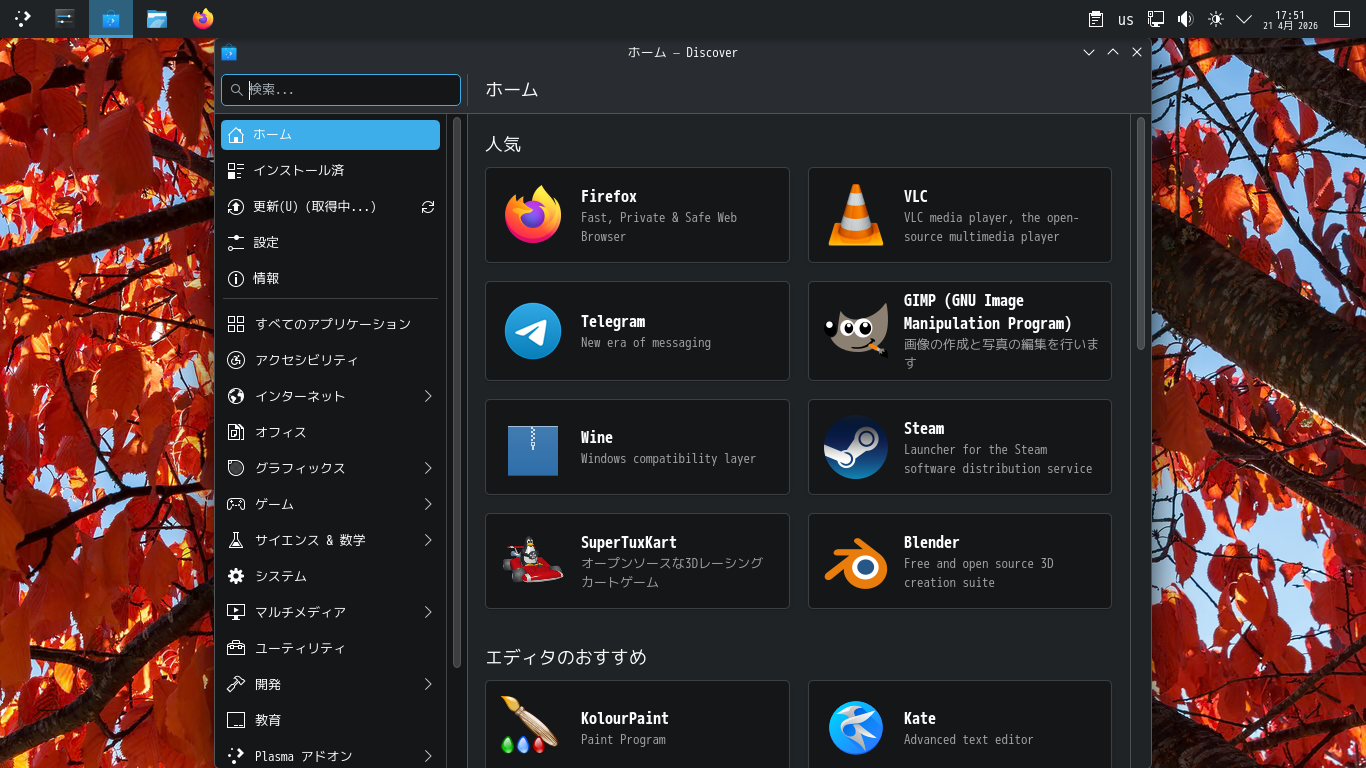Click the Telegram paper plane icon
Image resolution: width=1366 pixels, height=768 pixels.
[x=533, y=331]
